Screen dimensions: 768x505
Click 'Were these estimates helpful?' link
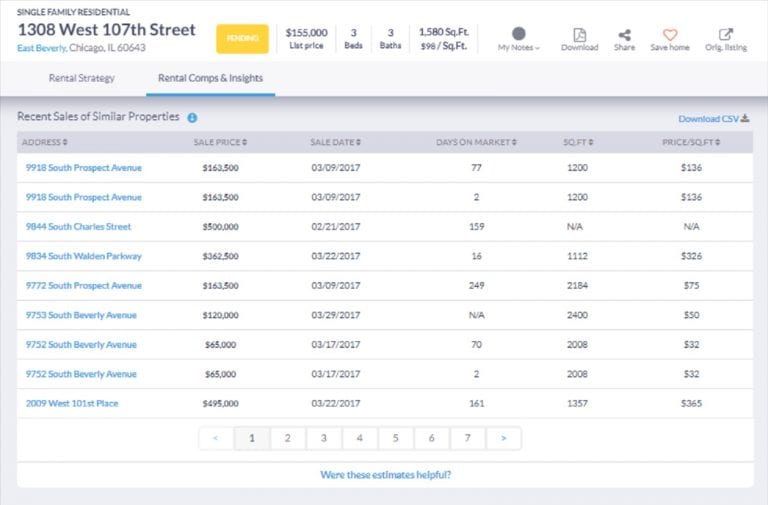point(385,475)
